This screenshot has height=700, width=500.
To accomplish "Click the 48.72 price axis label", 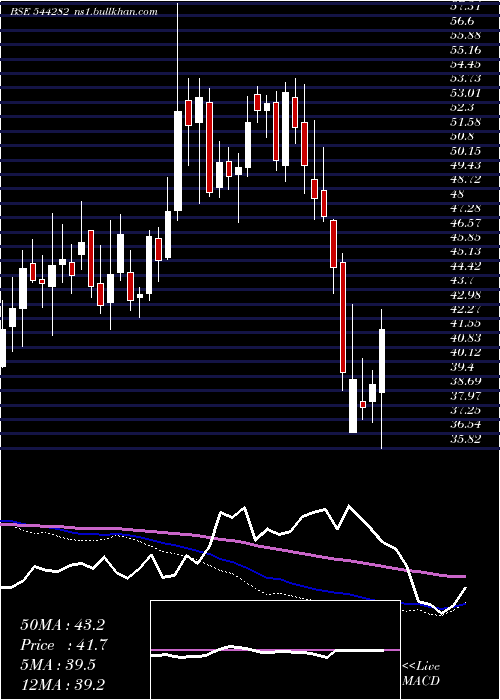I will click(465, 179).
